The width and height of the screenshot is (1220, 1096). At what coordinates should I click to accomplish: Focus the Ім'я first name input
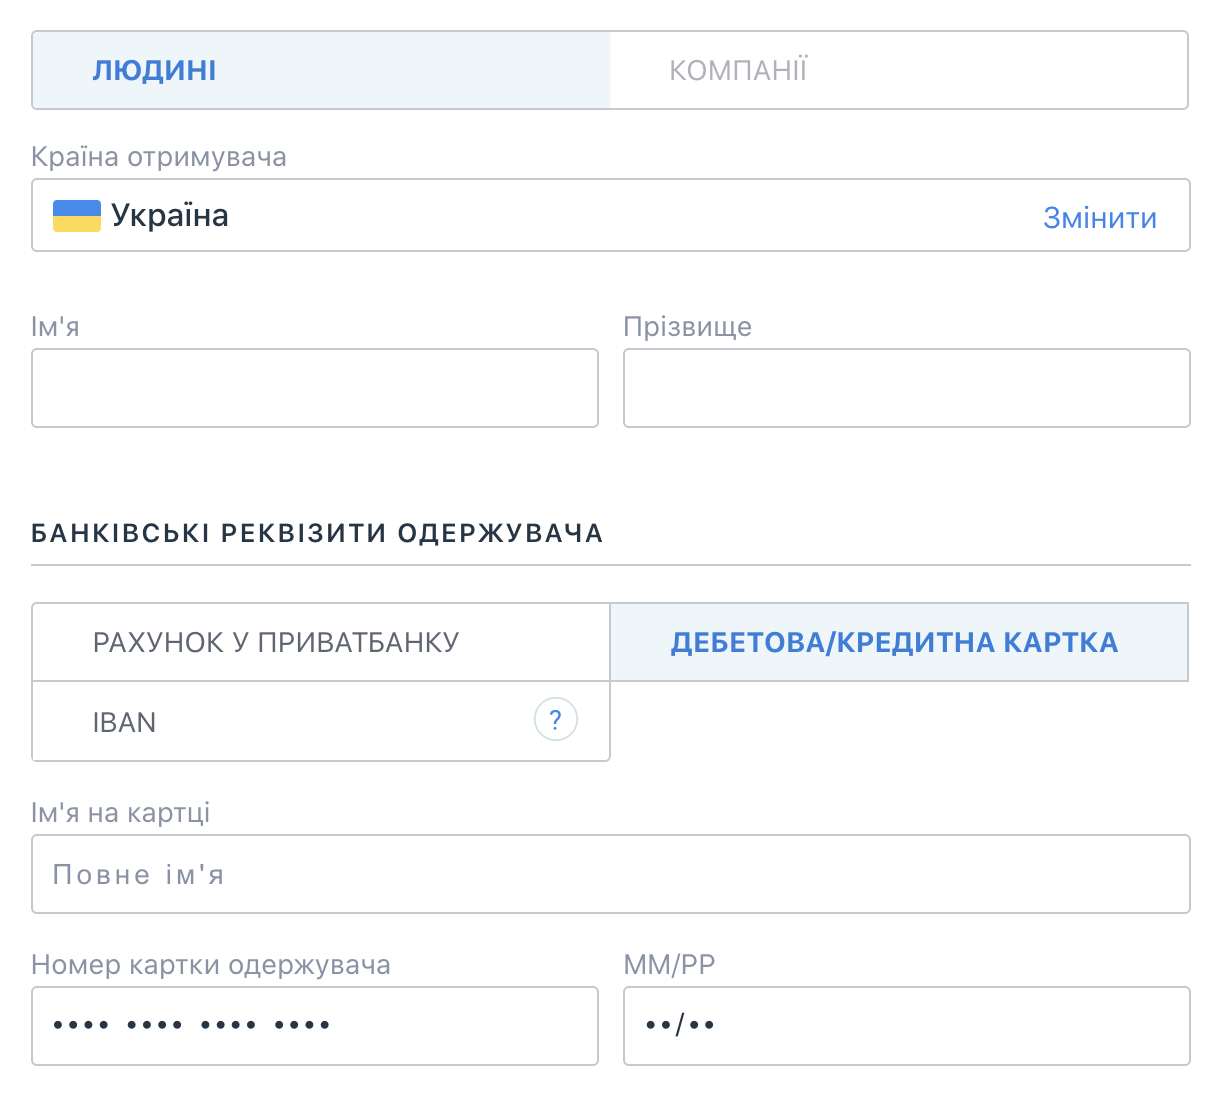(315, 388)
